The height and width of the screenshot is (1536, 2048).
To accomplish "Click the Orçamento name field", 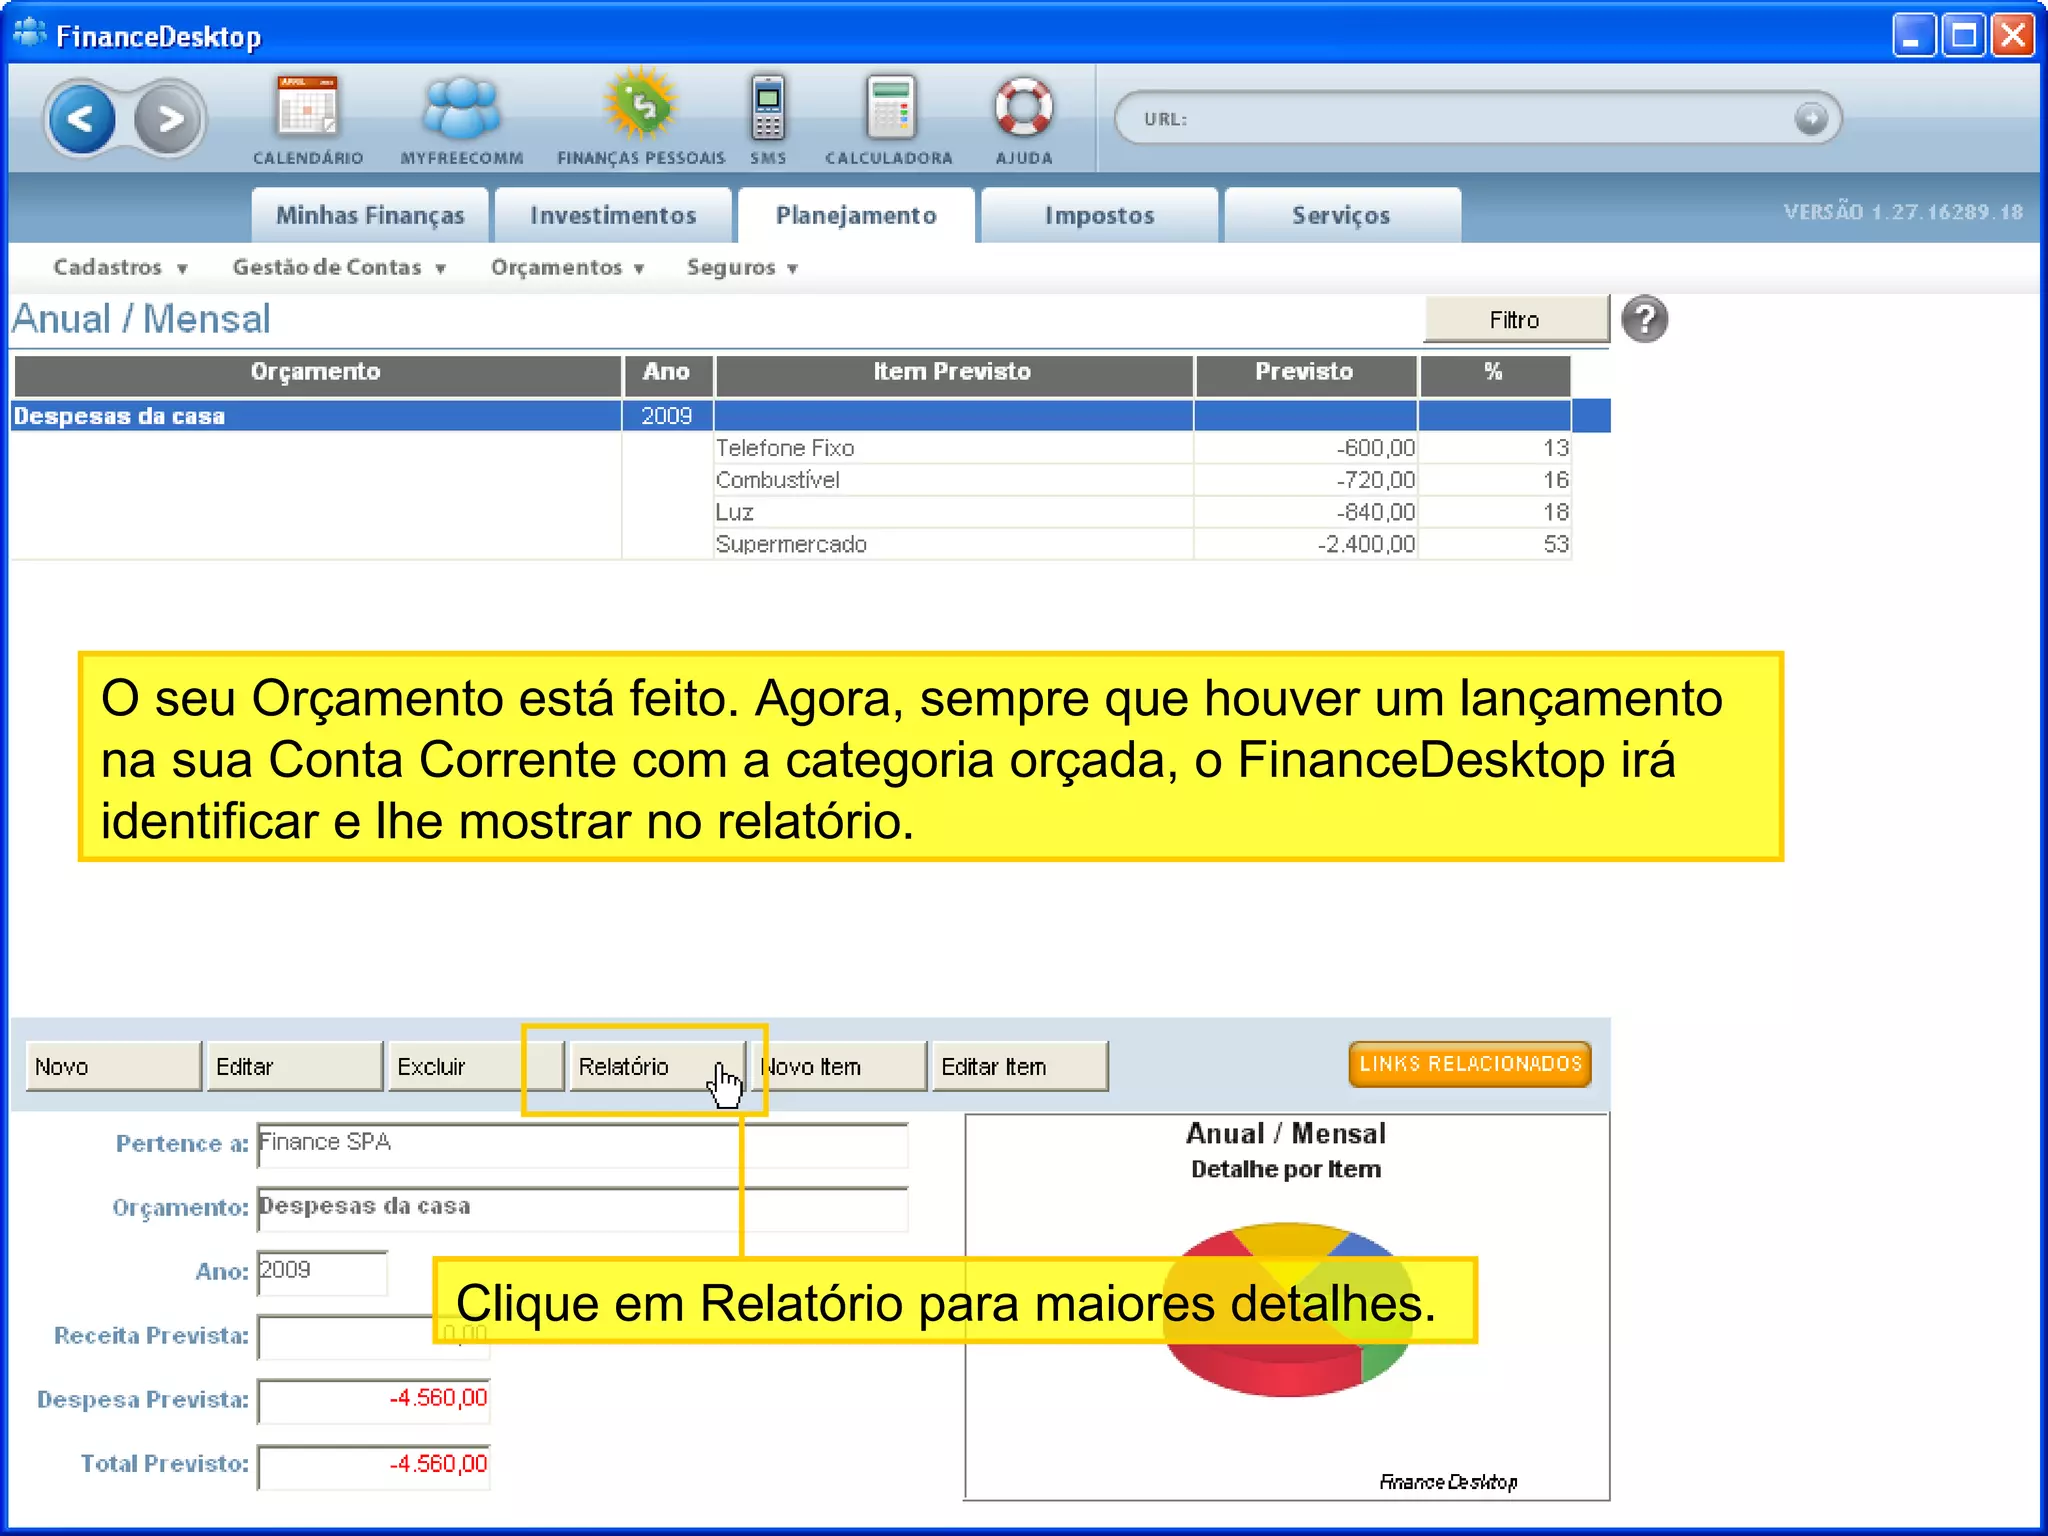I will (582, 1208).
